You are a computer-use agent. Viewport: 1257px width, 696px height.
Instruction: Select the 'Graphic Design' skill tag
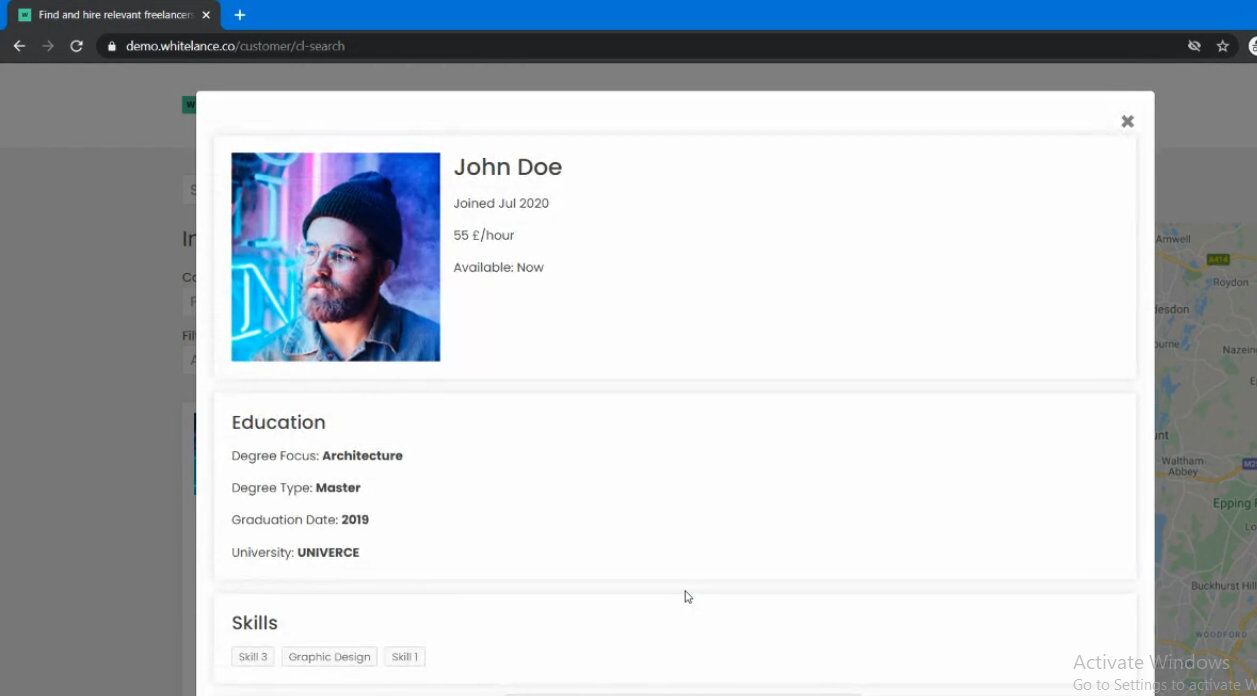point(329,657)
